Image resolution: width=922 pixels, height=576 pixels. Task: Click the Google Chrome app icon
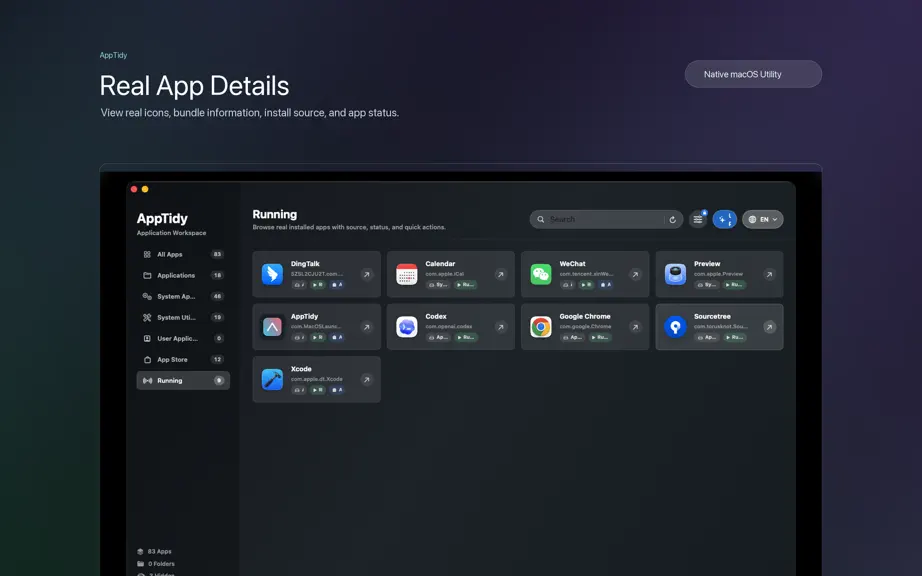[x=541, y=327]
